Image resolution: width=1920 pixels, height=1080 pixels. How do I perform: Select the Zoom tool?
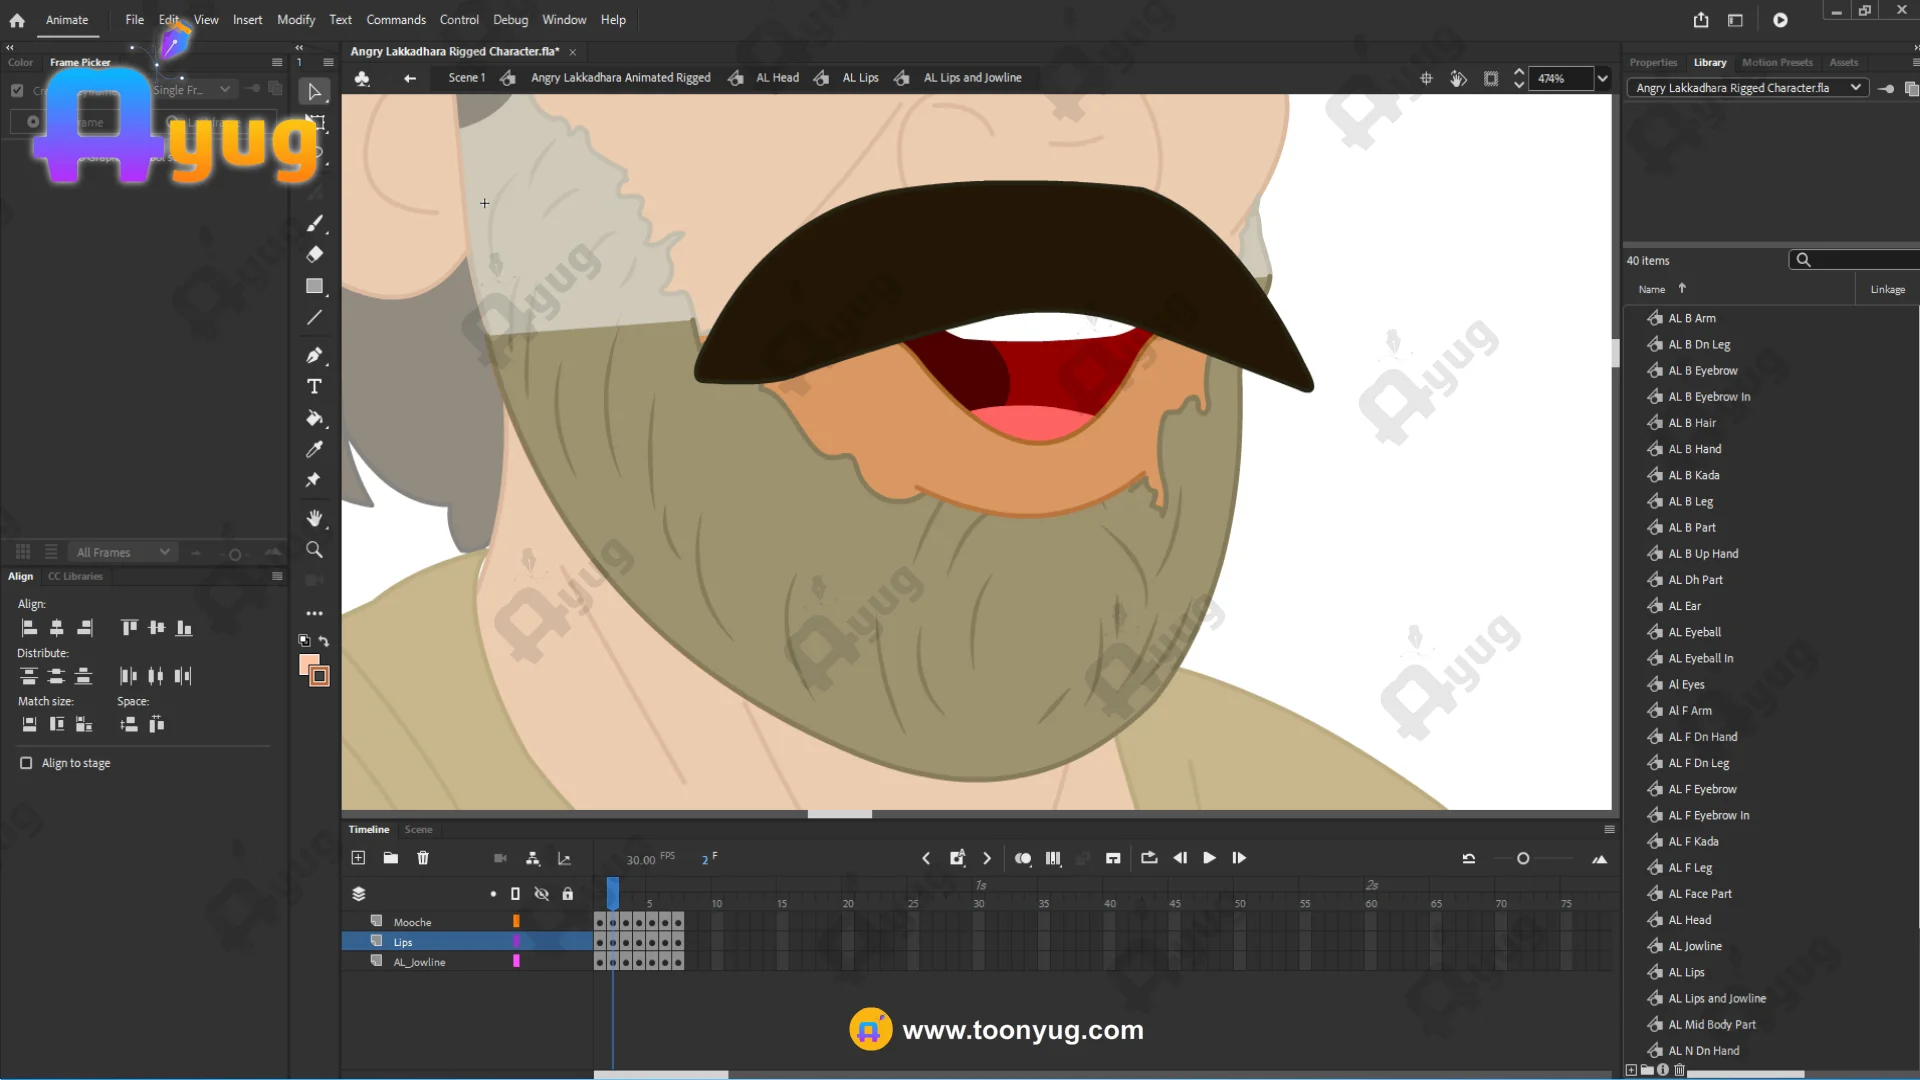(314, 550)
